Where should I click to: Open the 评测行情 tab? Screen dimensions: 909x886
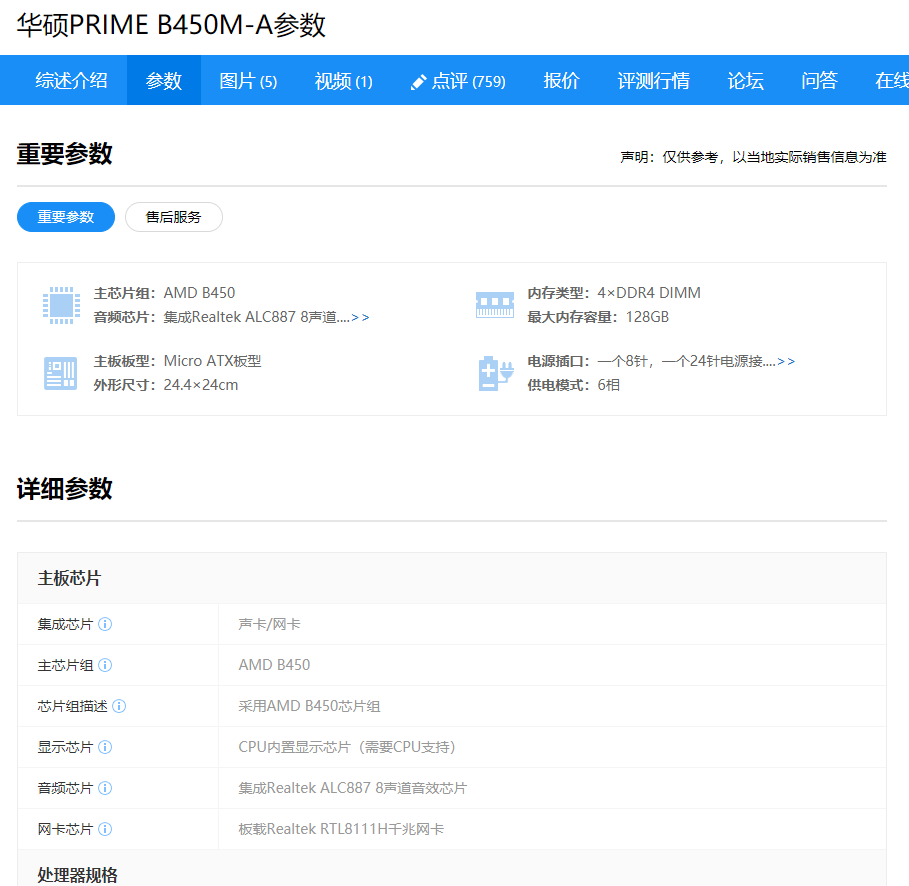coord(653,81)
